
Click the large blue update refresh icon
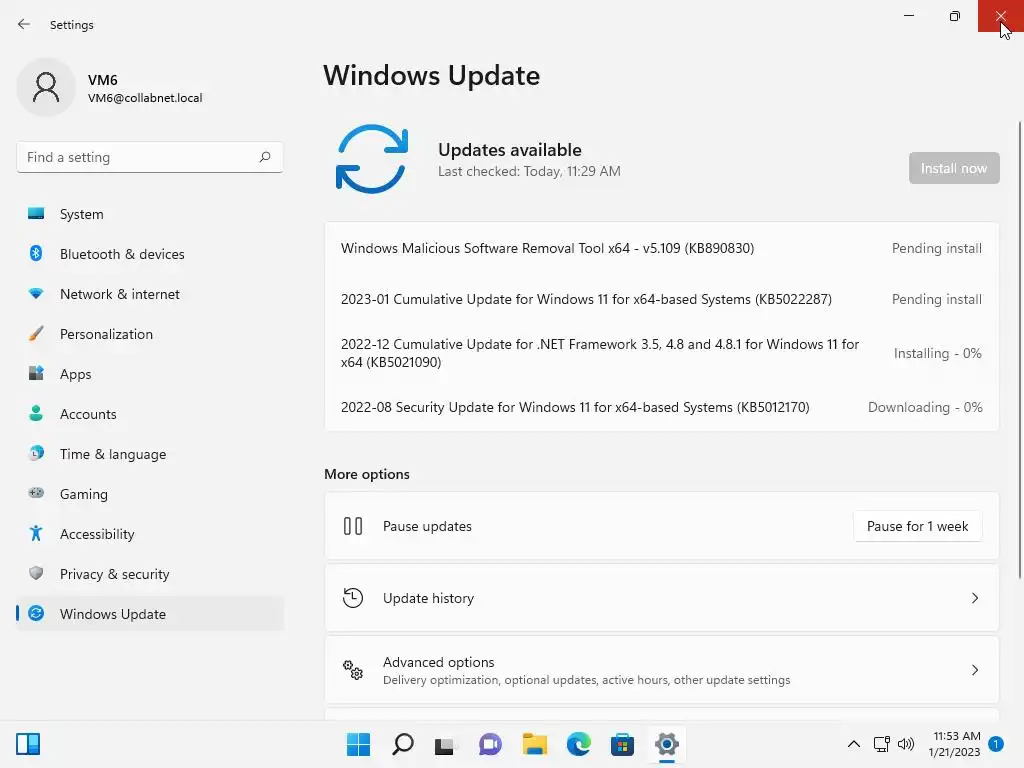372,159
